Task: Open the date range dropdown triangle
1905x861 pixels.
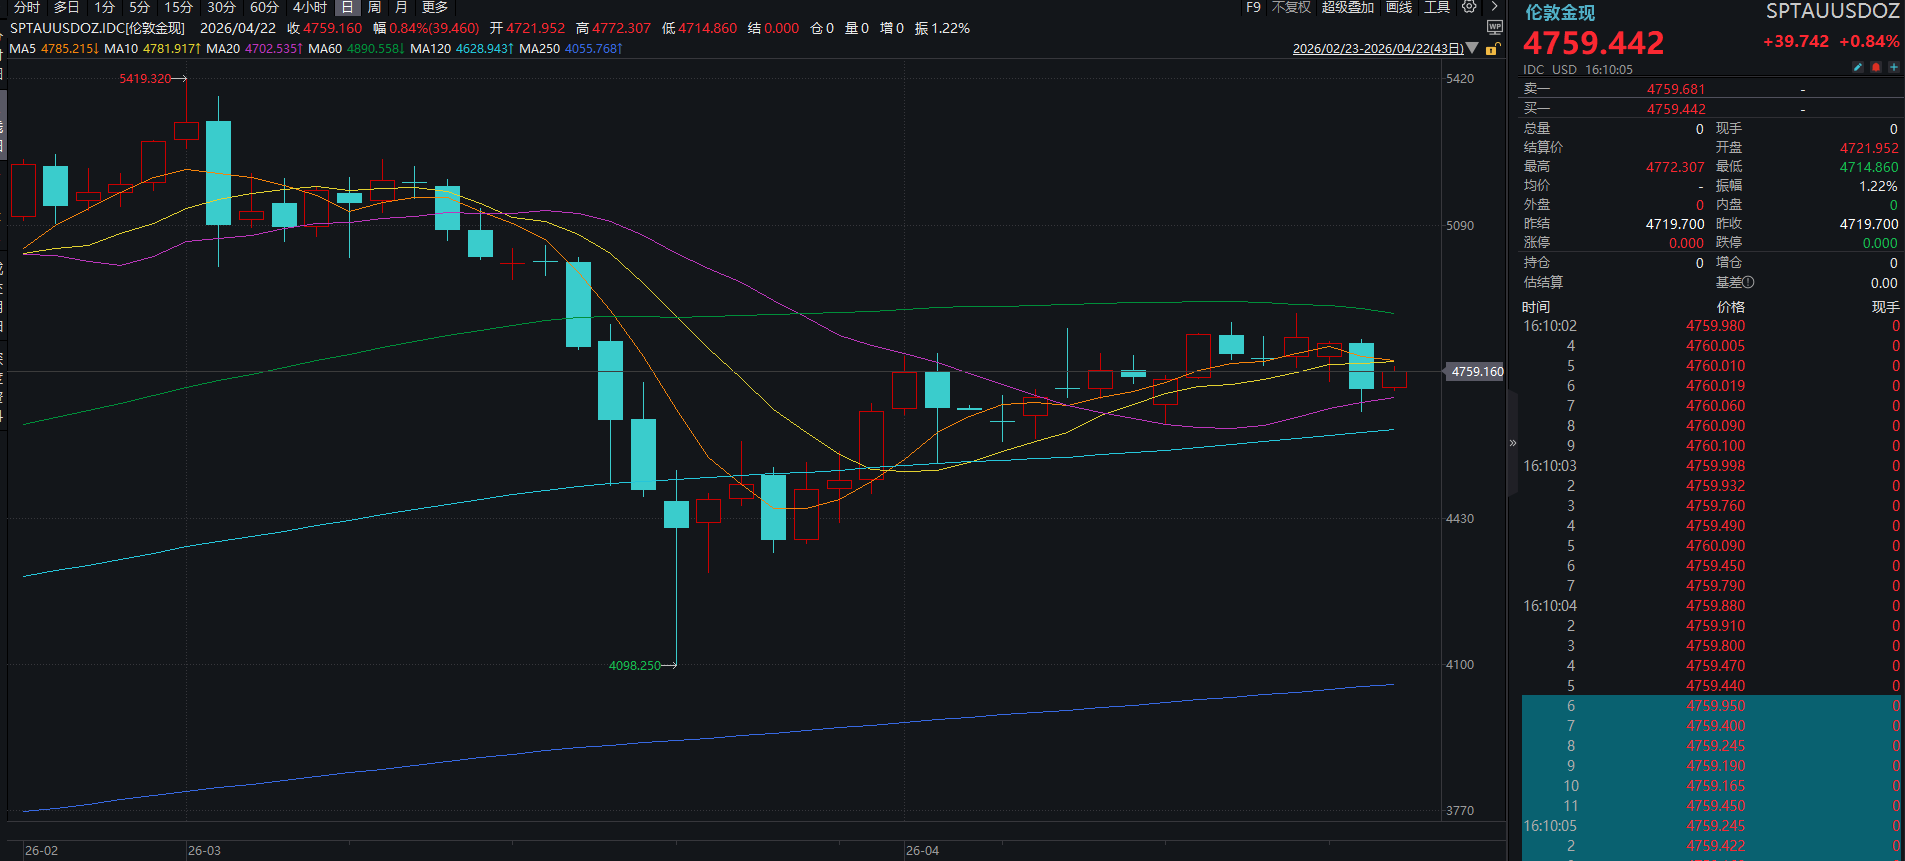Action: pos(1472,48)
